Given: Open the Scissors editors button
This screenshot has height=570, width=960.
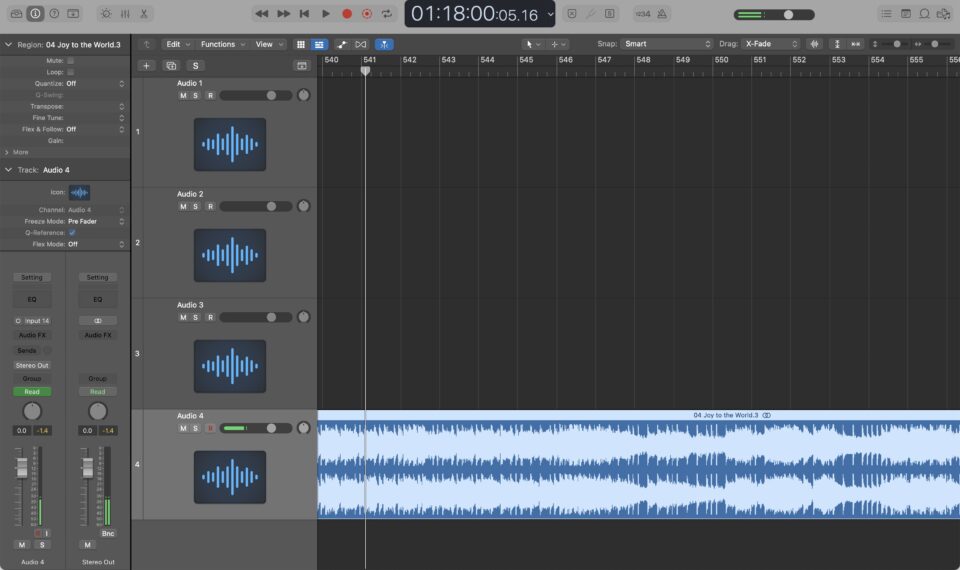Looking at the screenshot, I should pyautogui.click(x=144, y=14).
